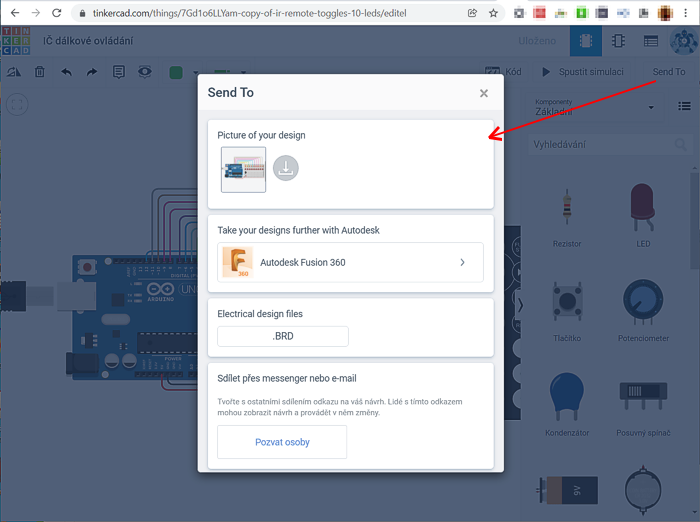Viewport: 700px width, 522px height.
Task: Open Autodesk Fusion 360 option
Action: 350,262
